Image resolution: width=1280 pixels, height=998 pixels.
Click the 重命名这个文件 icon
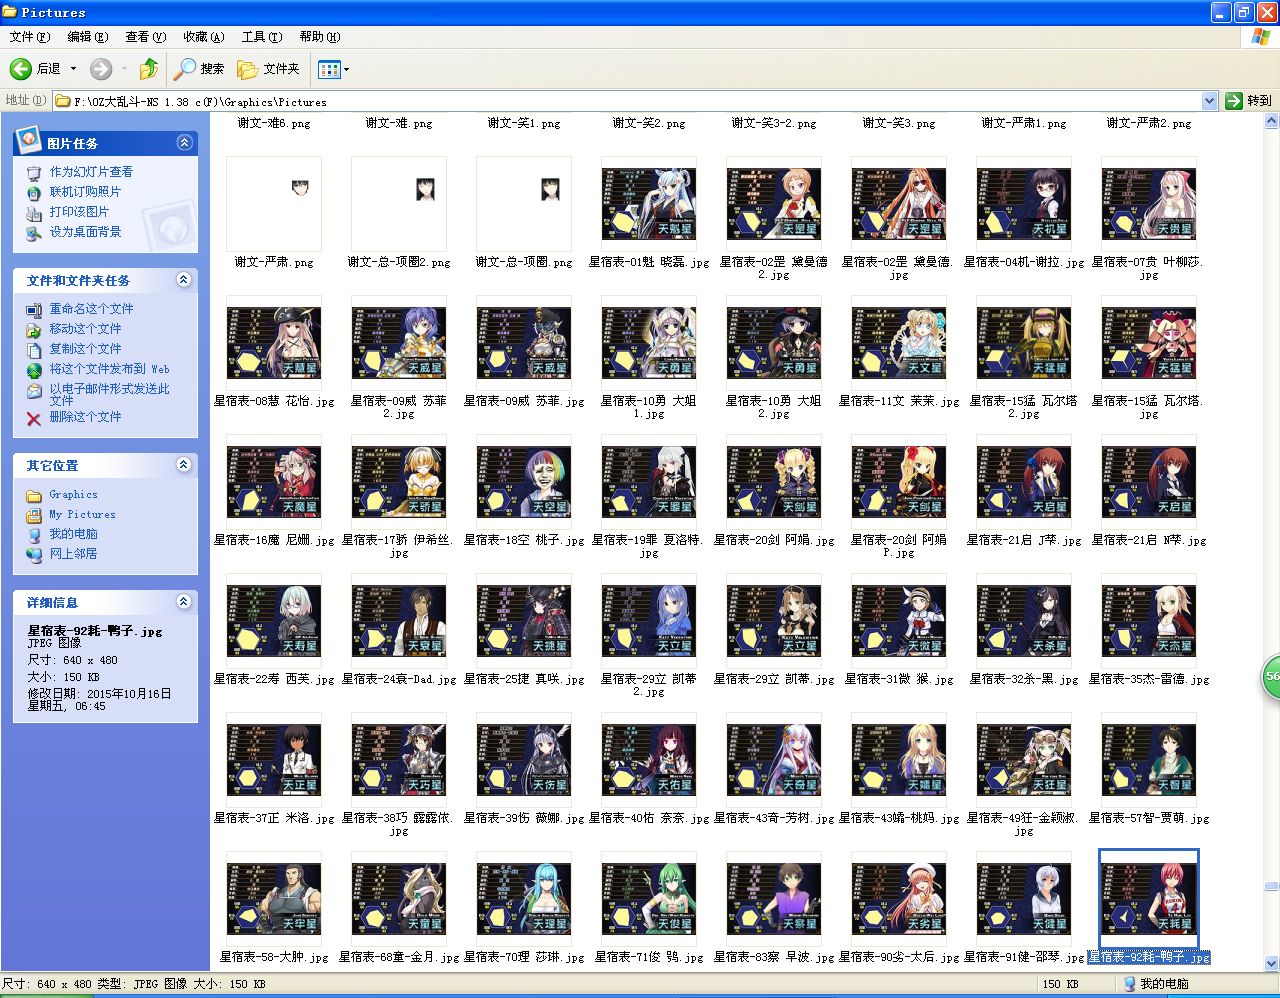34,310
